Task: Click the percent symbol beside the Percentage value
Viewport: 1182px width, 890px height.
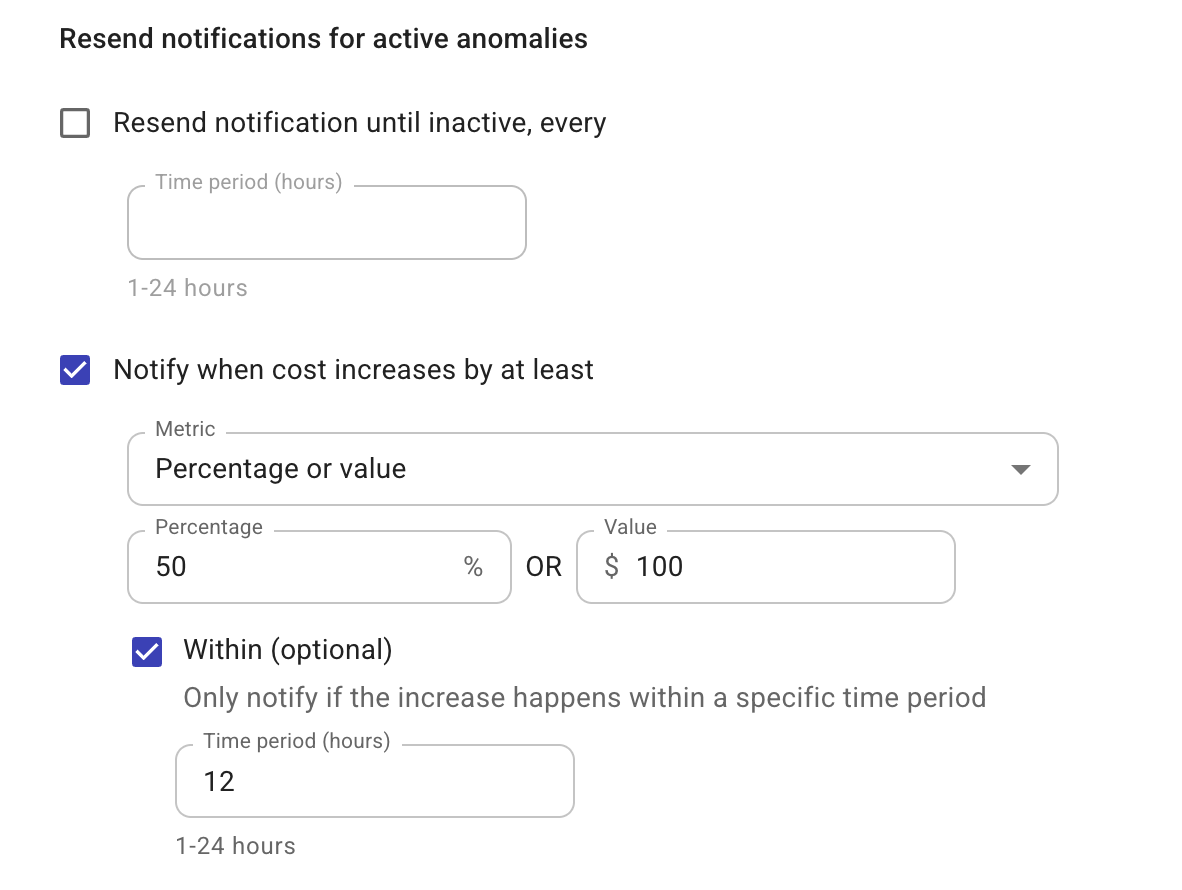Action: click(473, 567)
